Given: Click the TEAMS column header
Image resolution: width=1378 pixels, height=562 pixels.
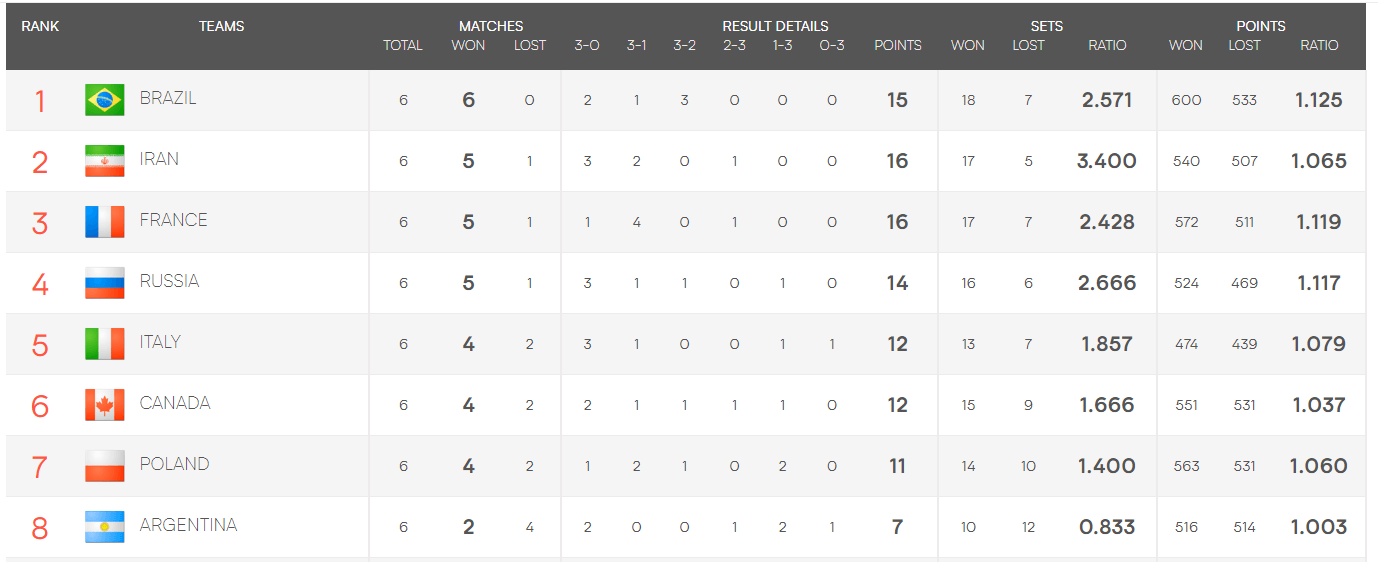Looking at the screenshot, I should pos(222,26).
